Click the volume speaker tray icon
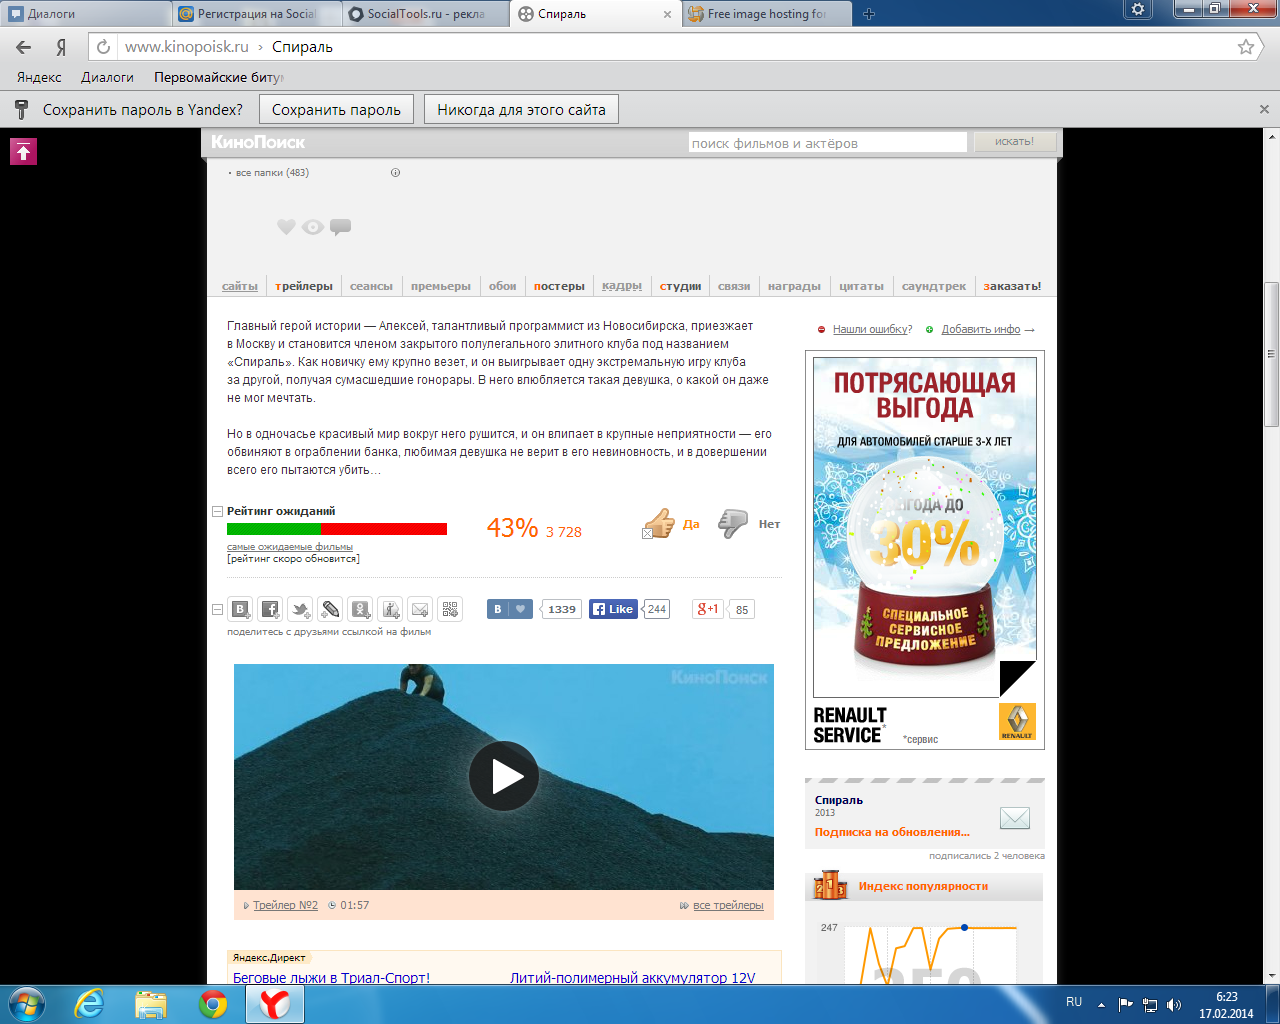1280x1024 pixels. coord(1173,1004)
